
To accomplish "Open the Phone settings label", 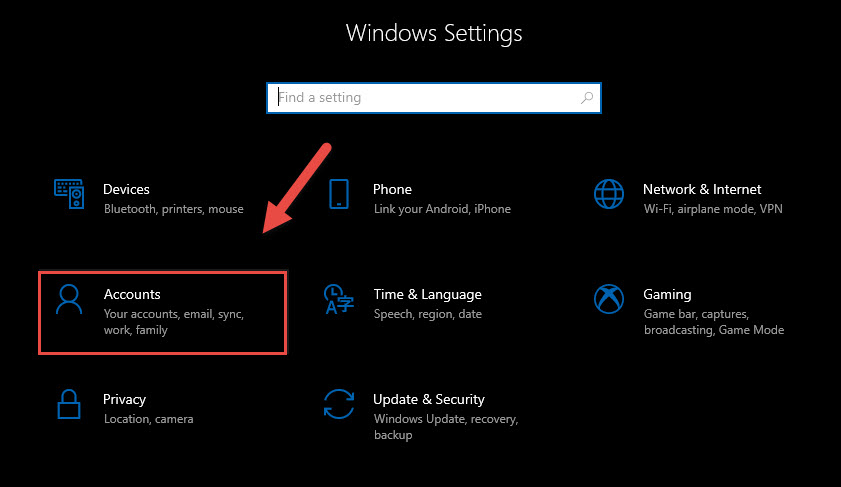I will 392,189.
